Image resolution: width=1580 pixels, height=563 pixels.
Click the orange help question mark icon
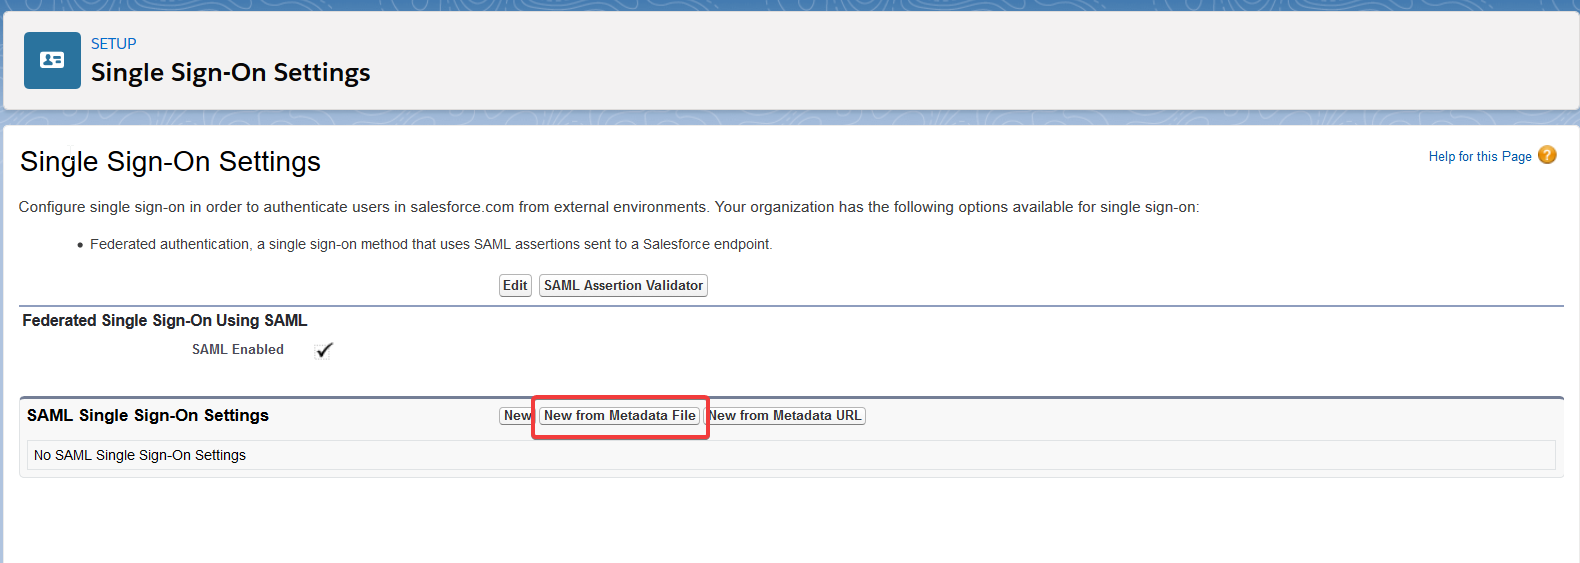click(1547, 155)
